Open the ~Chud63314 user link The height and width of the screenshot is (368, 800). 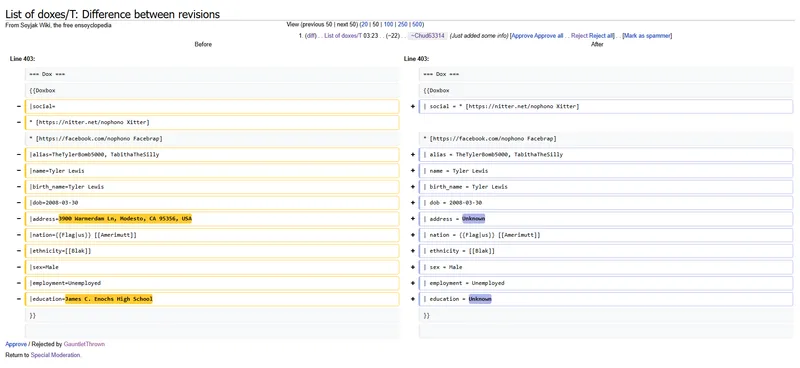click(428, 36)
